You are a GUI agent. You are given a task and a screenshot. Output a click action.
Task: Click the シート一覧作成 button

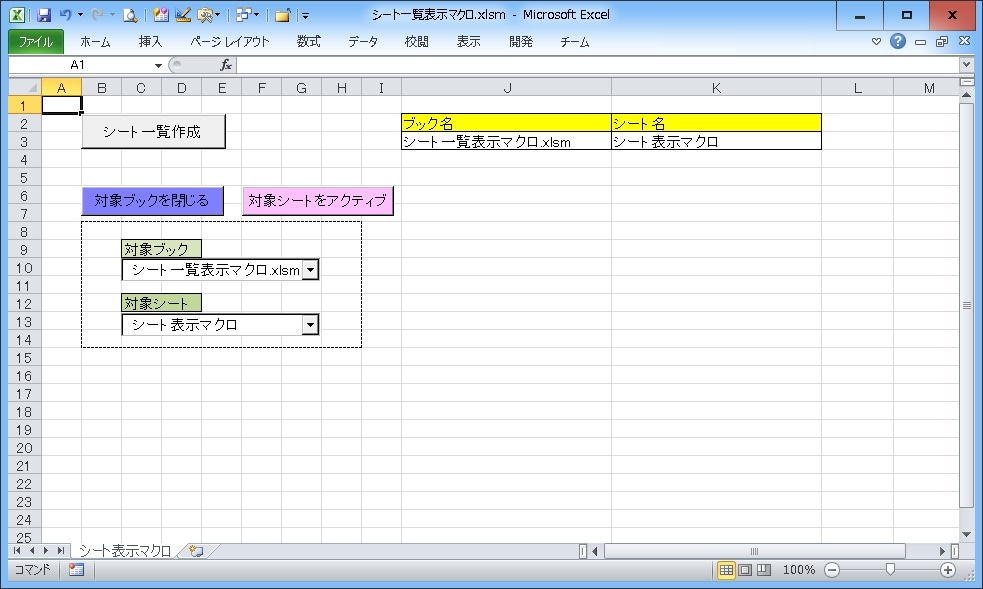click(153, 132)
